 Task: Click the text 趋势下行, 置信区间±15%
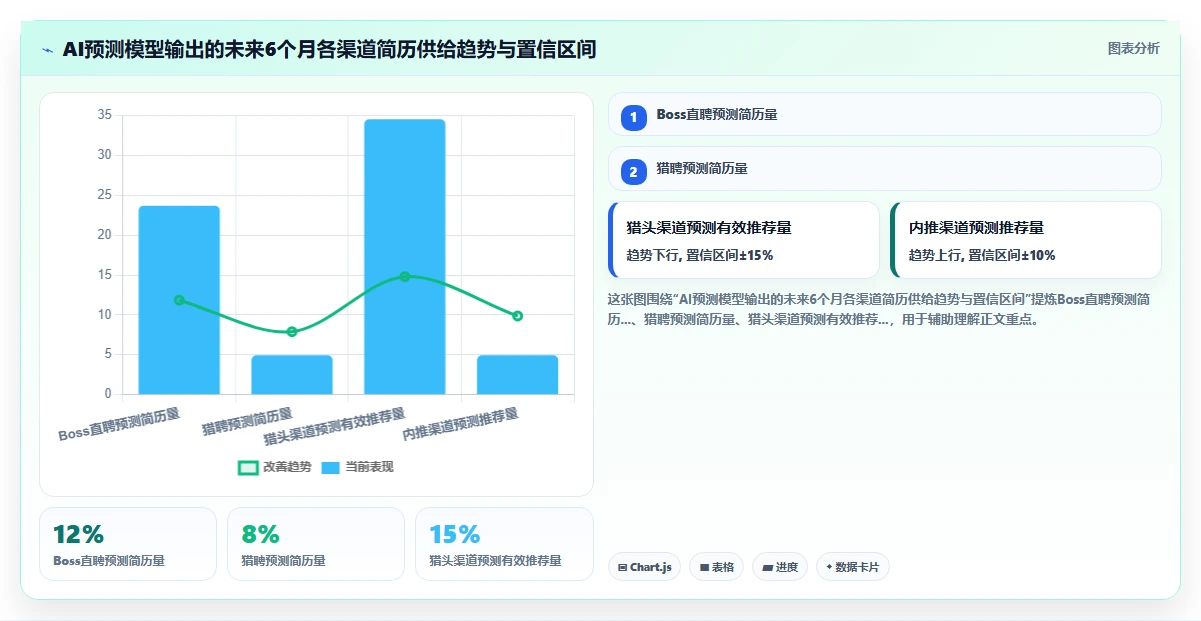(700, 255)
